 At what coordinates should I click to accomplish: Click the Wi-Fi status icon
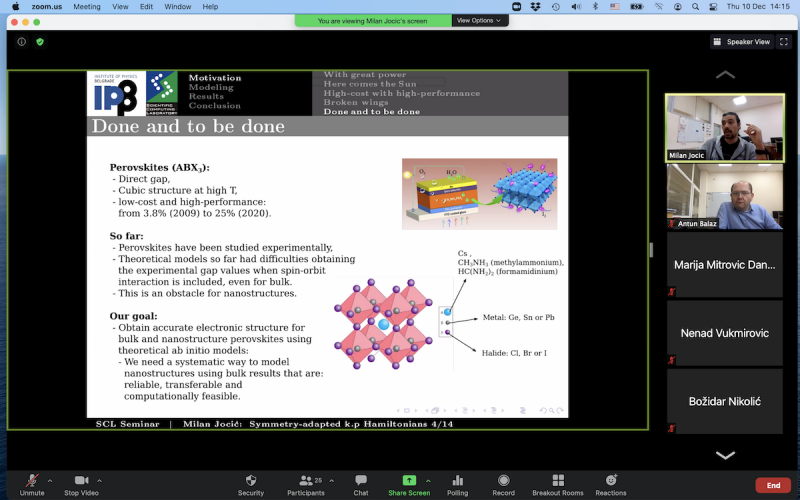pos(659,7)
